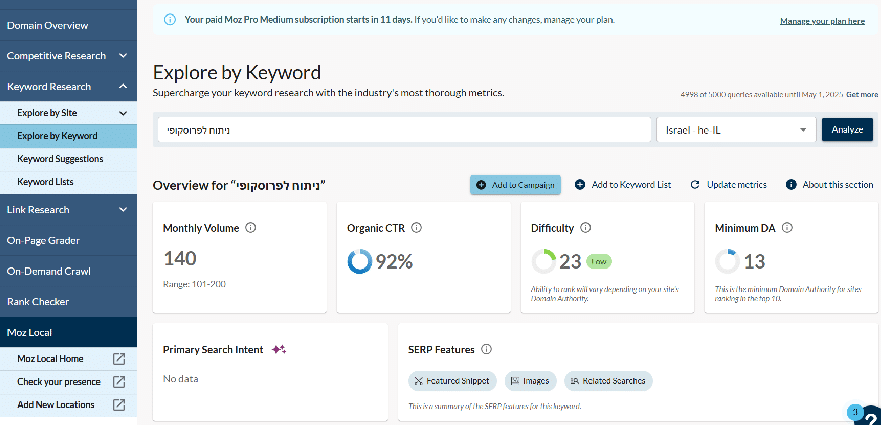
Task: Click the info icon next to Minimum DA
Action: point(787,228)
